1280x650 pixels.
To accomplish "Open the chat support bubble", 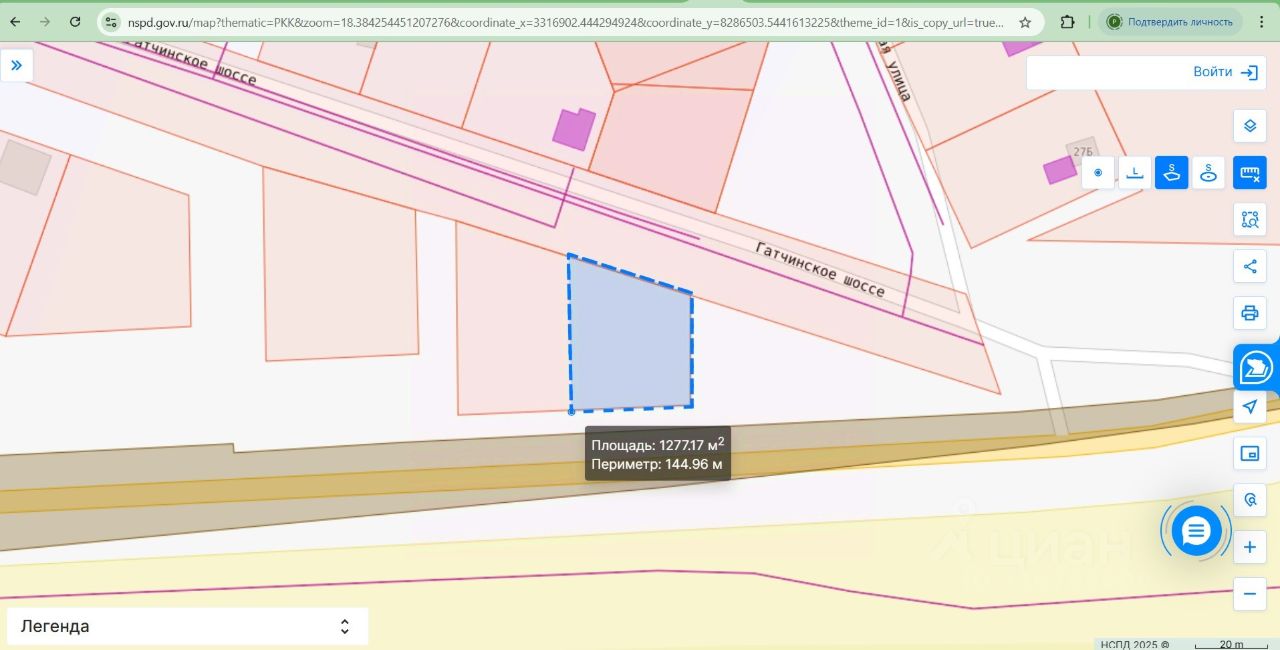I will 1196,531.
